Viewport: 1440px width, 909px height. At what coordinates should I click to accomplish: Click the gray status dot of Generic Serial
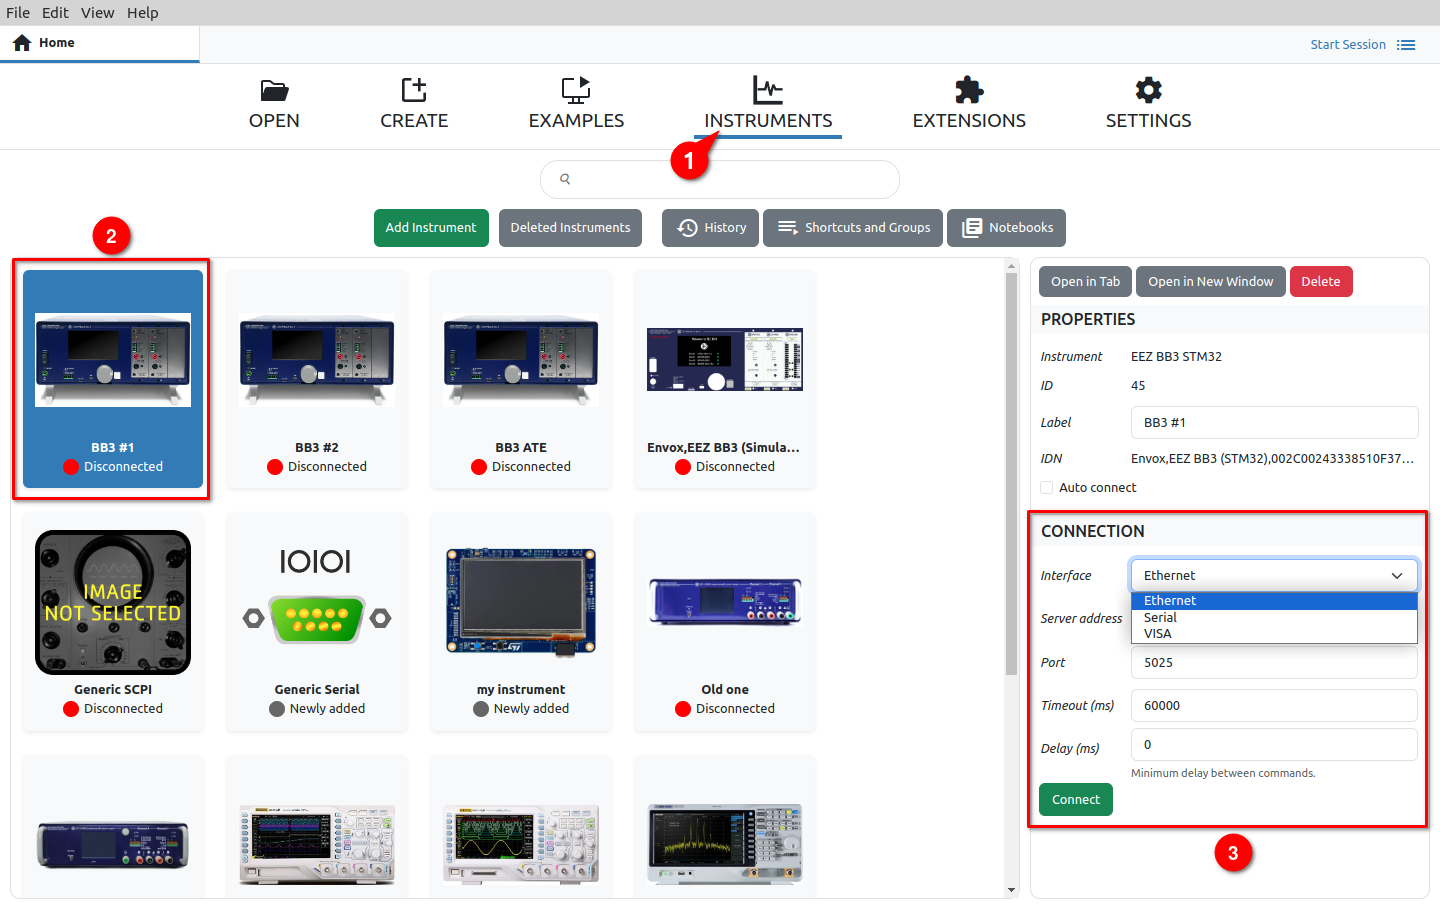click(277, 709)
